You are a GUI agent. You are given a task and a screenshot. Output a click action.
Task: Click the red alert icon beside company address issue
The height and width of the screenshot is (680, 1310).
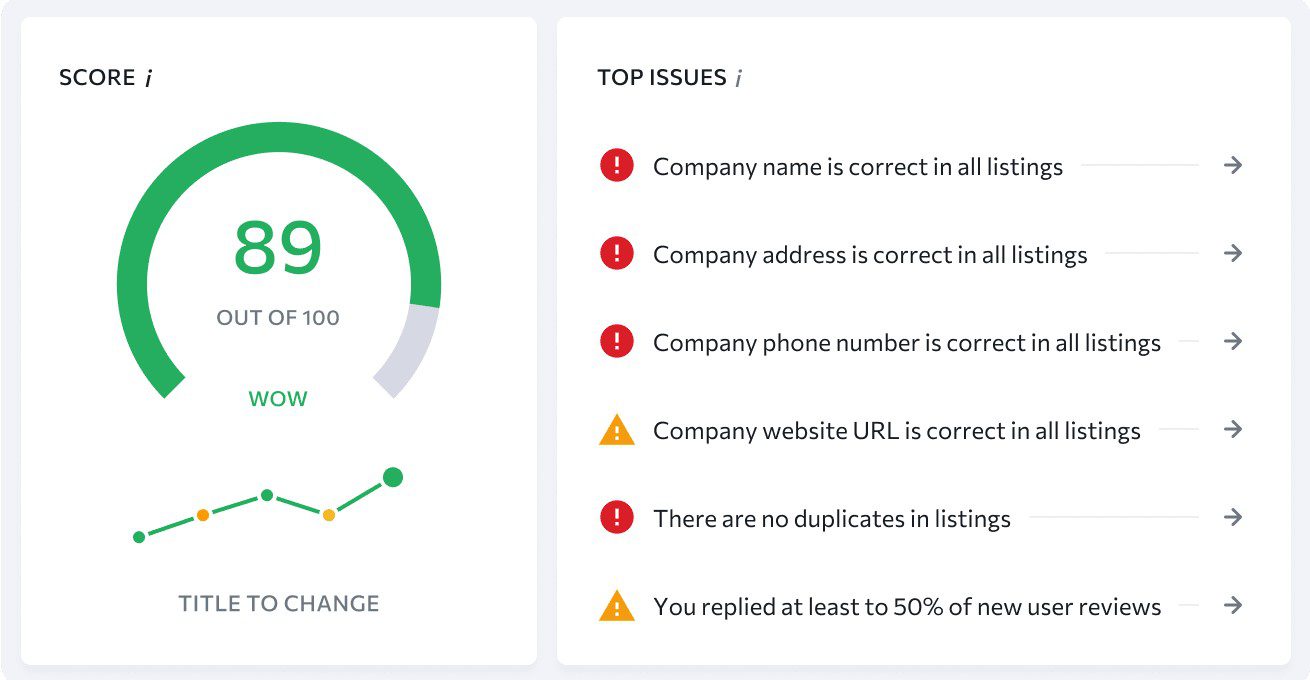point(617,254)
